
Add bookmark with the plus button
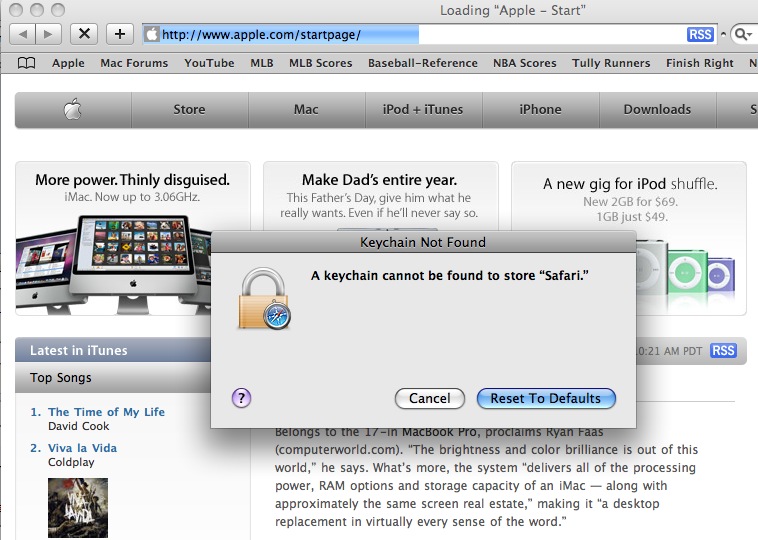click(120, 34)
